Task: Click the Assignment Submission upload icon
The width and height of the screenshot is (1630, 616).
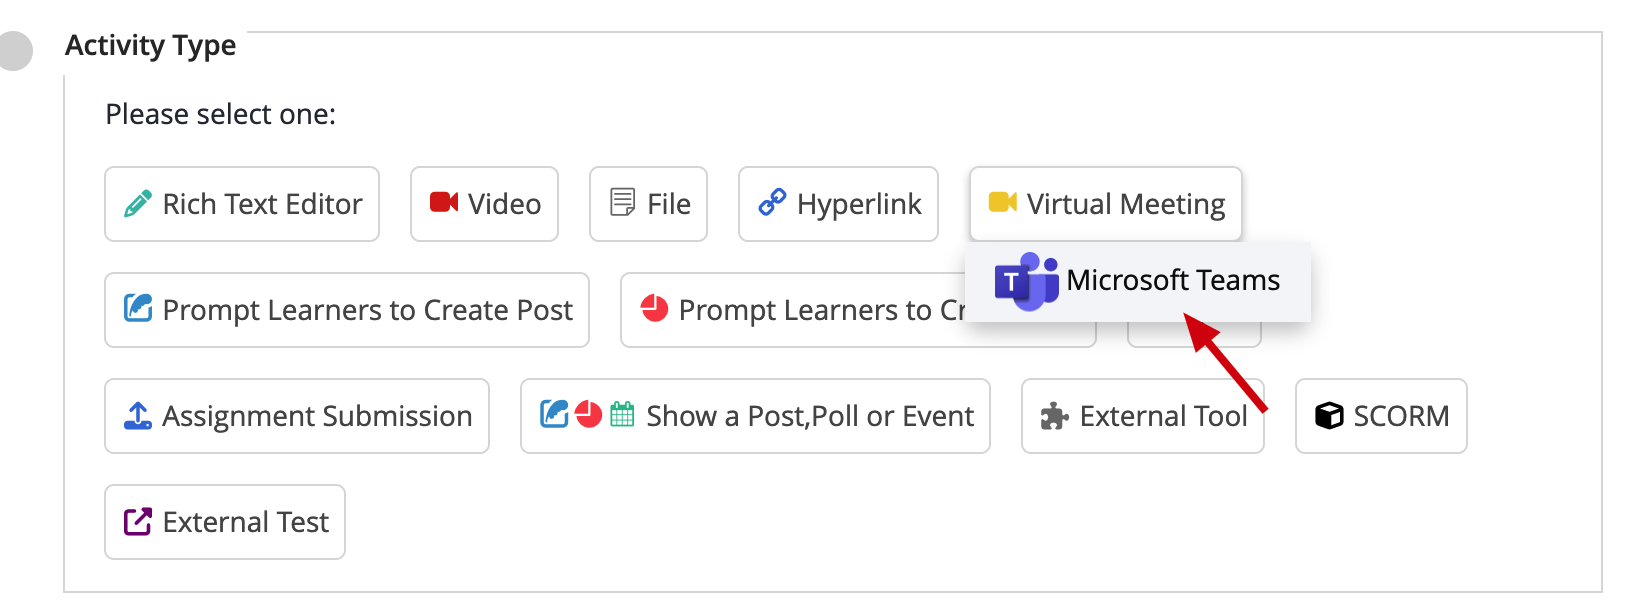Action: click(x=138, y=416)
